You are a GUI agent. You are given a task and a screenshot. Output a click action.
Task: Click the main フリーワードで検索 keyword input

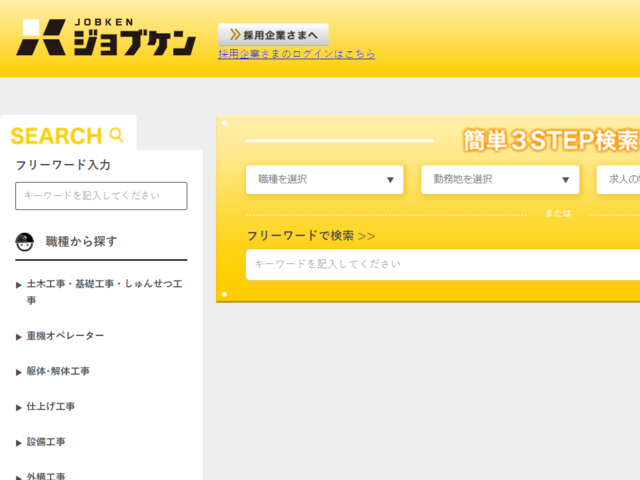(442, 264)
